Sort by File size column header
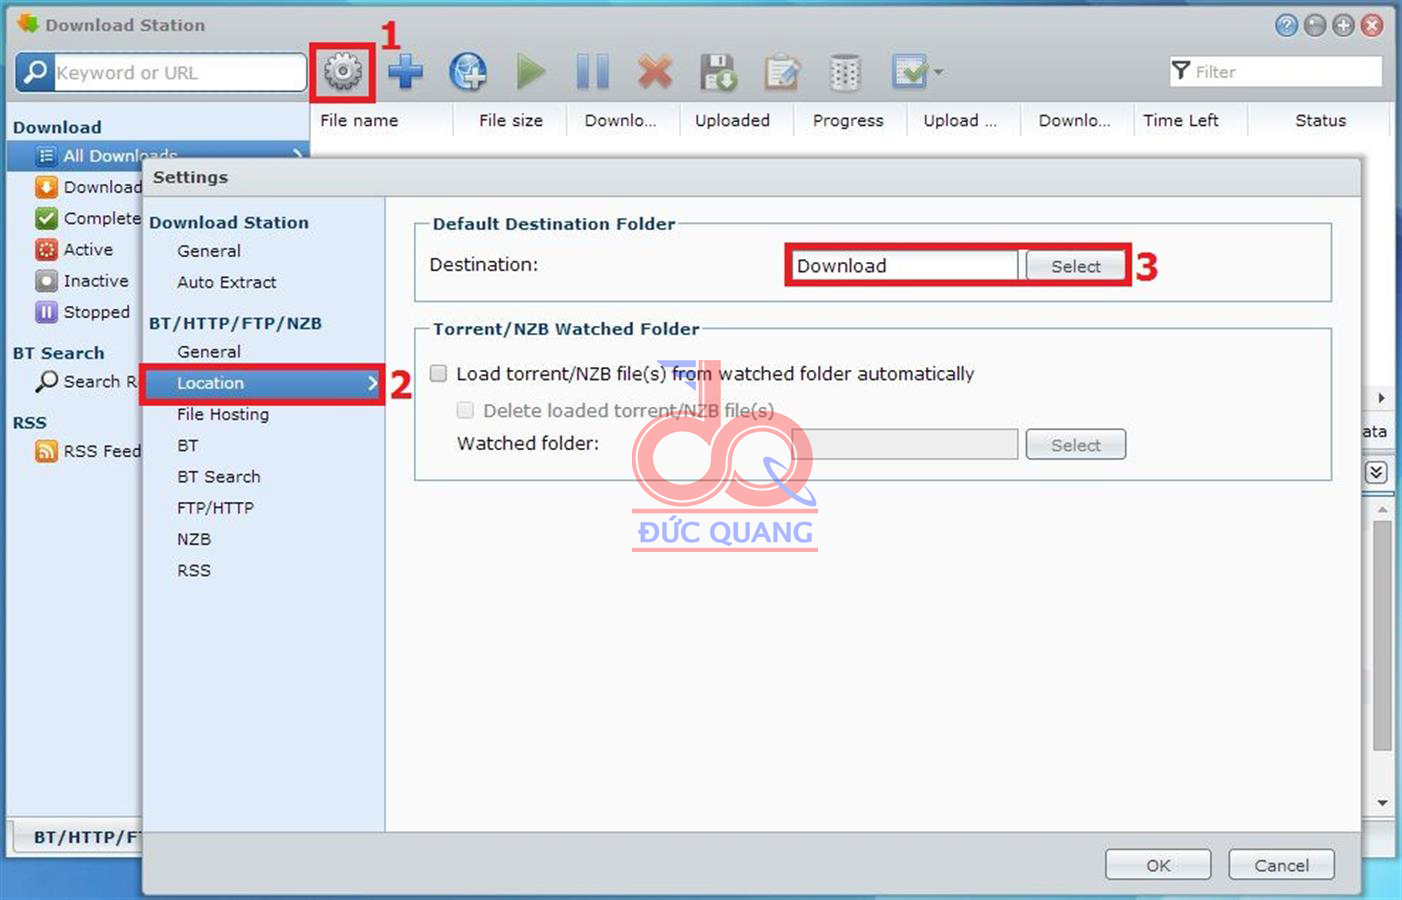 pos(511,120)
